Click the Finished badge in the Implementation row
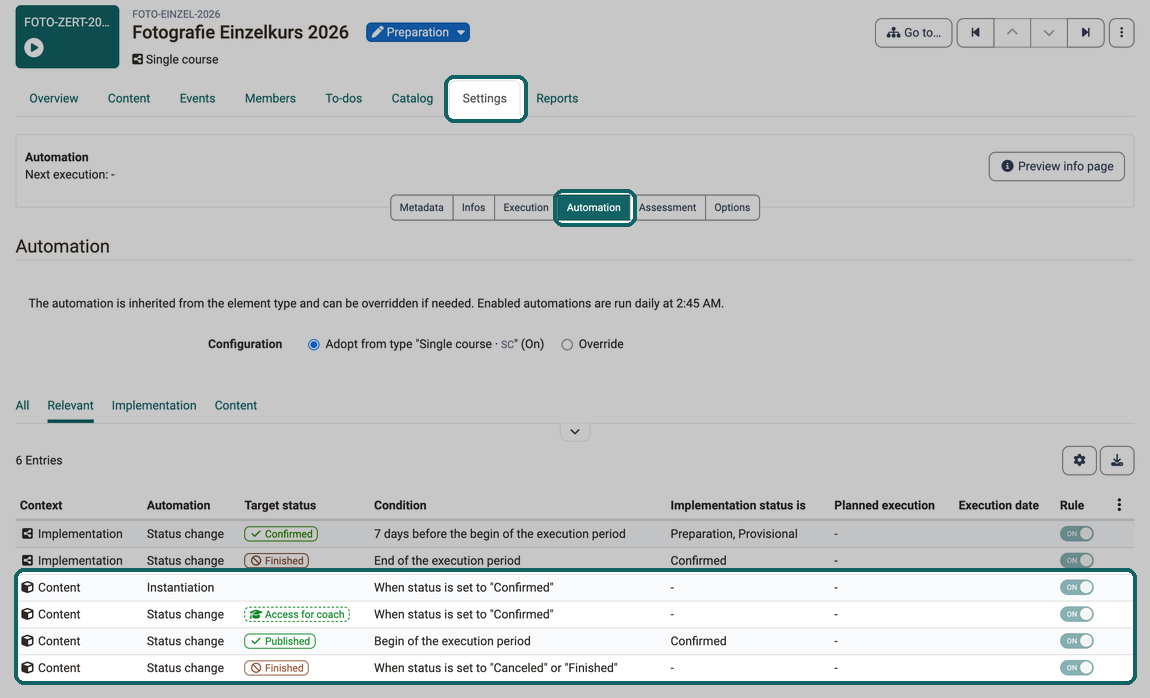The width and height of the screenshot is (1150, 698). [276, 560]
